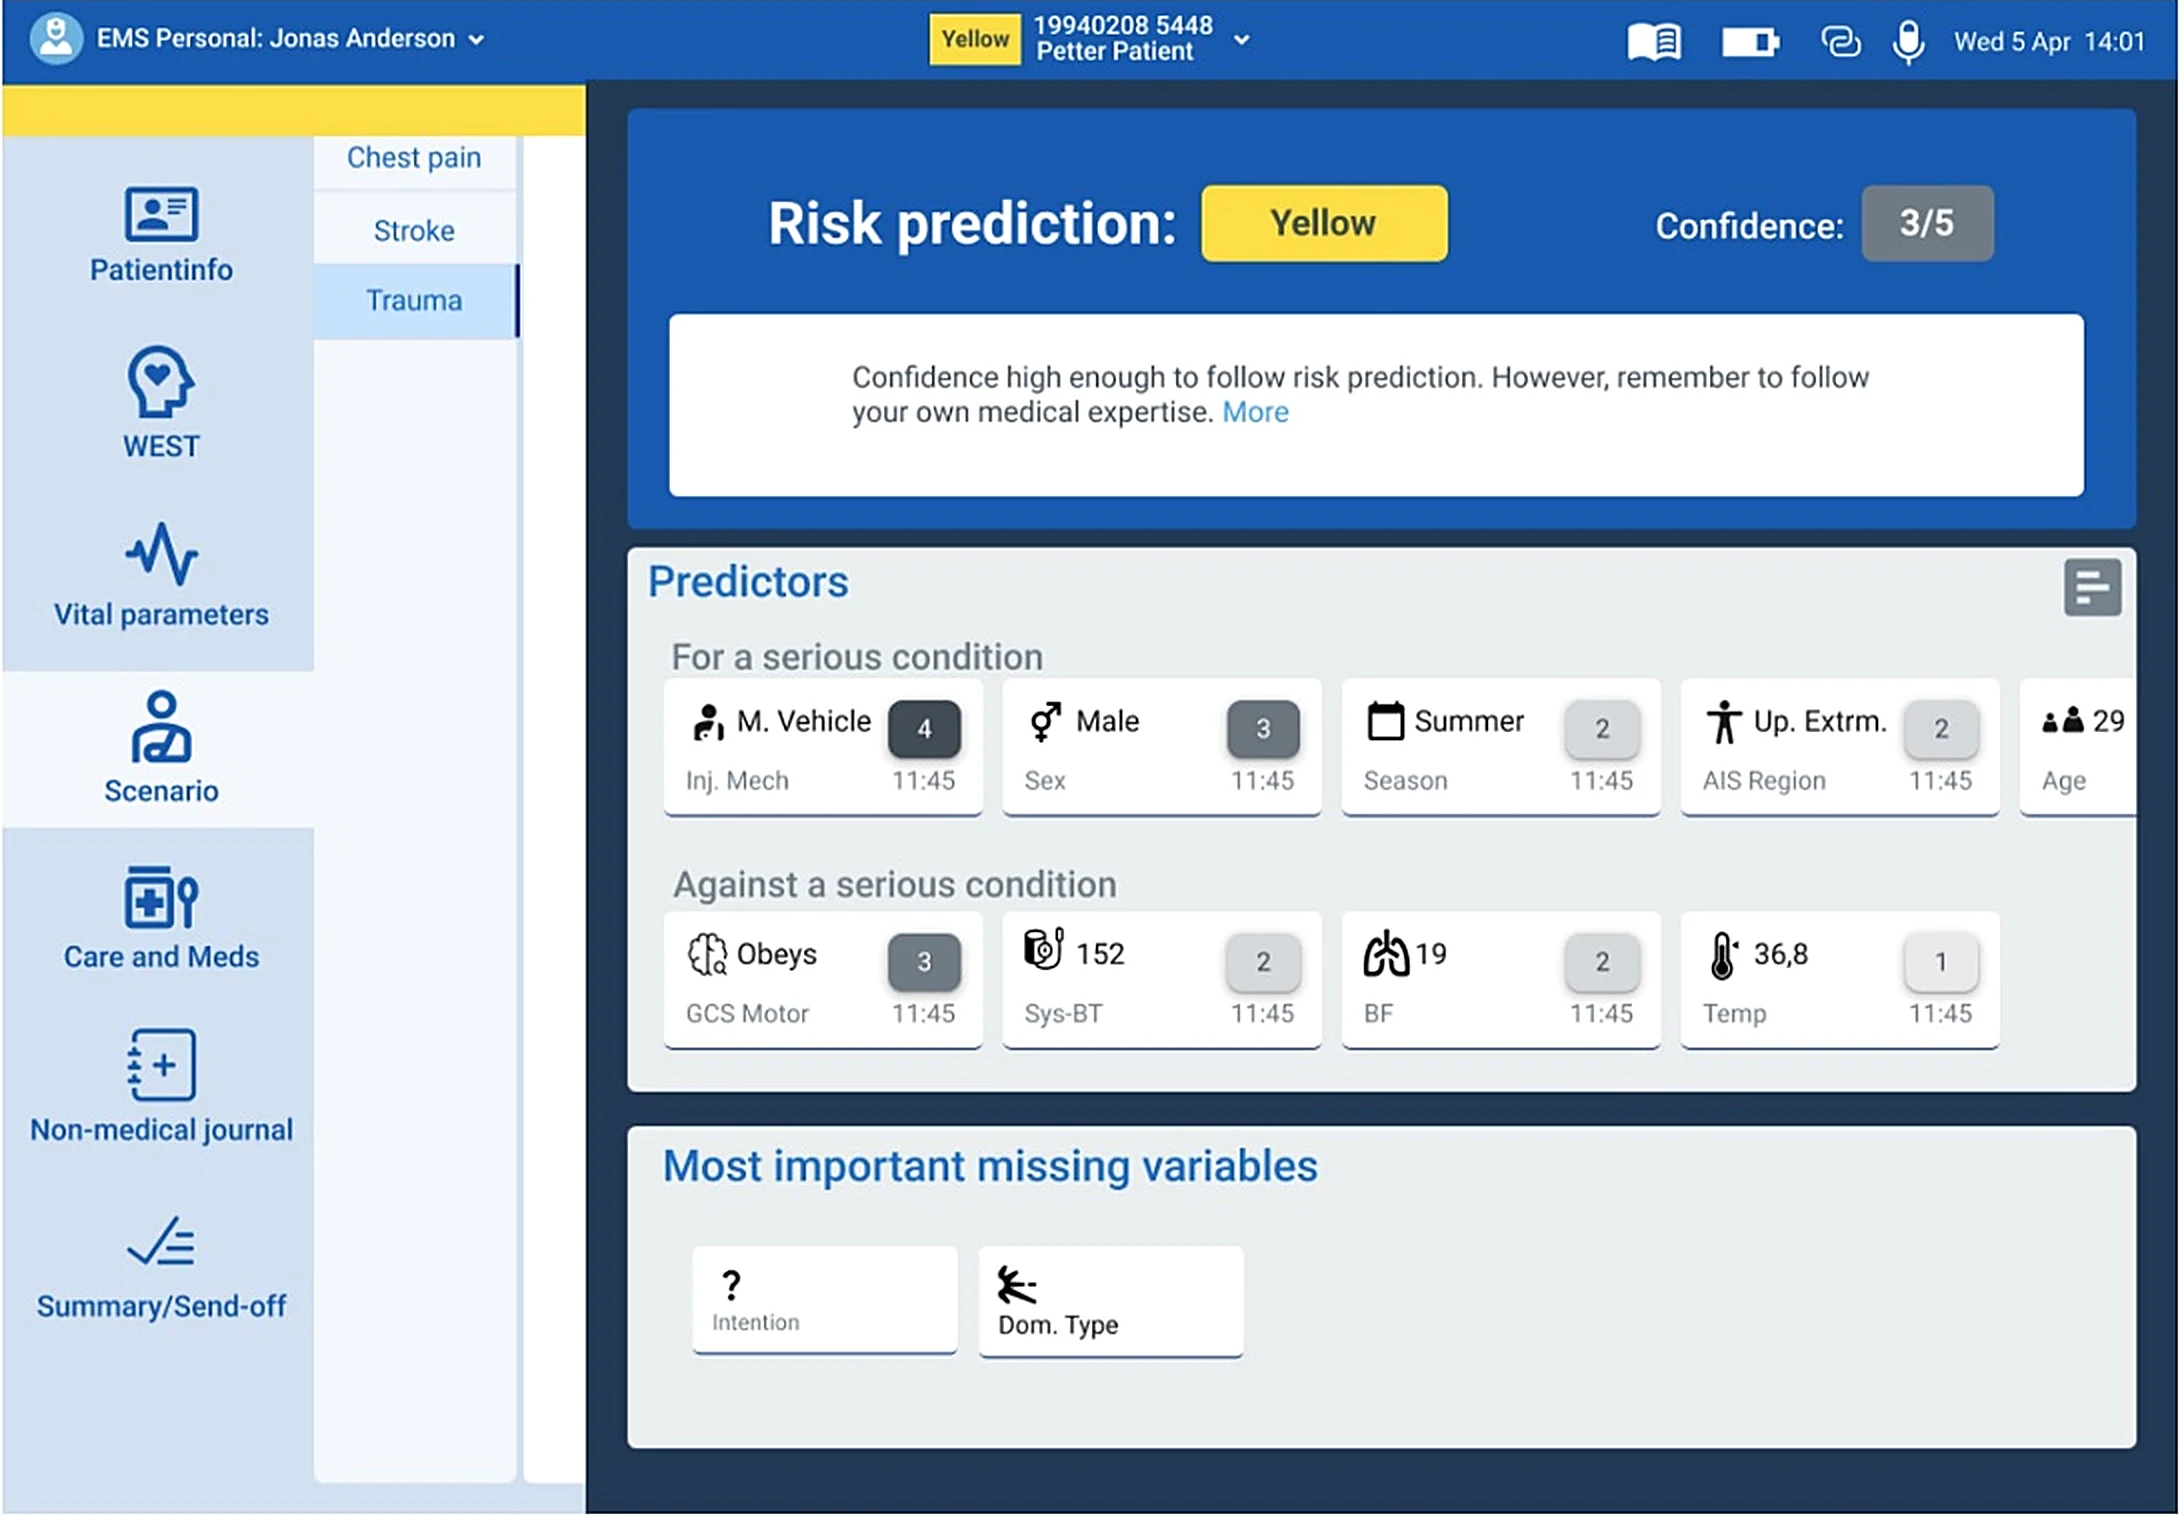Click the Temp value 36,8
The image size is (2184, 1520).
click(x=1781, y=954)
